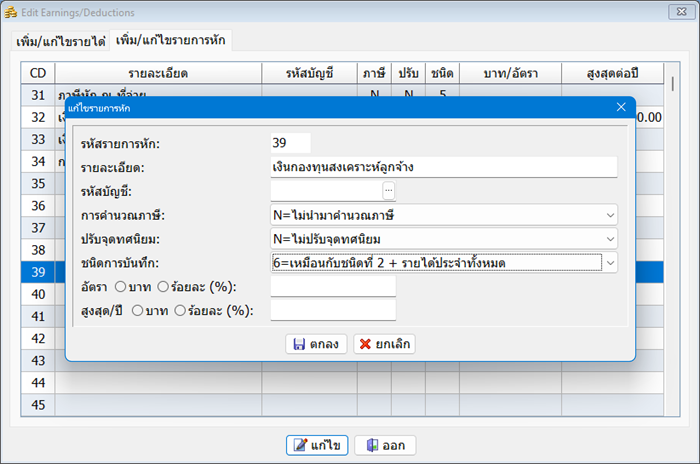The height and width of the screenshot is (464, 700).
Task: Click the รายละเอียด text field
Action: [443, 167]
